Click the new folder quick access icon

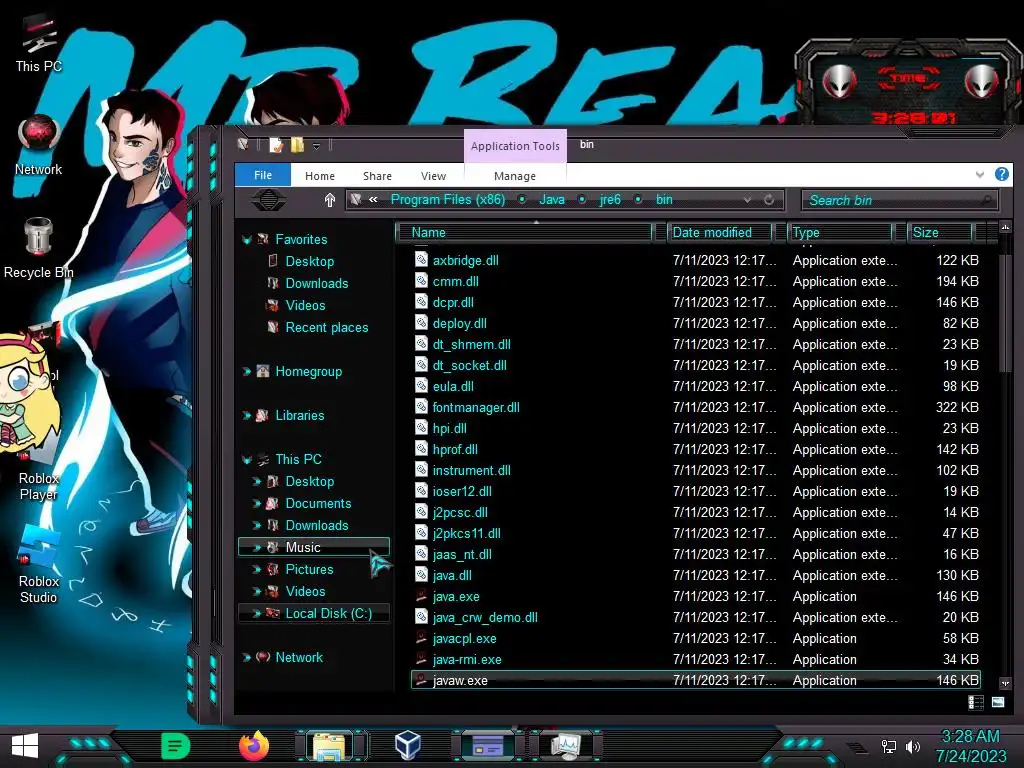click(x=297, y=144)
